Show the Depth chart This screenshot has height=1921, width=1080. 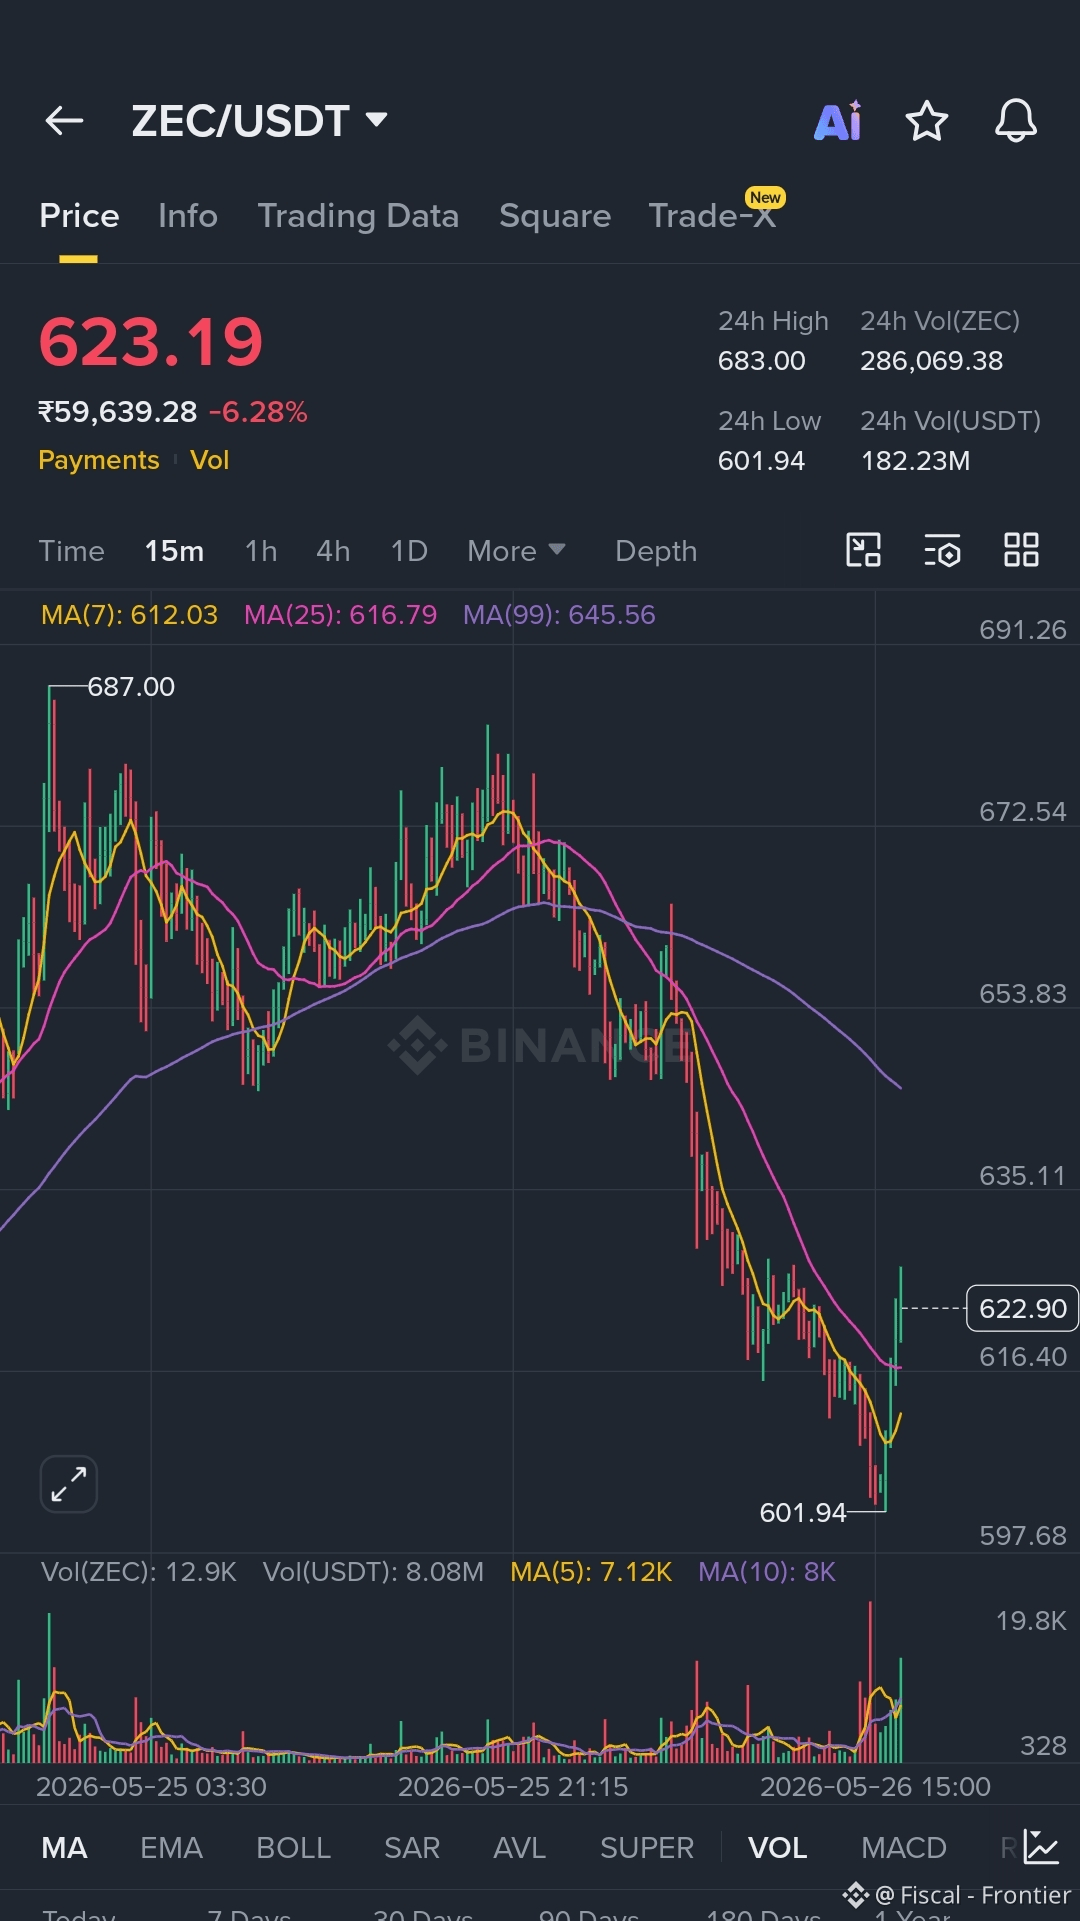tap(656, 551)
